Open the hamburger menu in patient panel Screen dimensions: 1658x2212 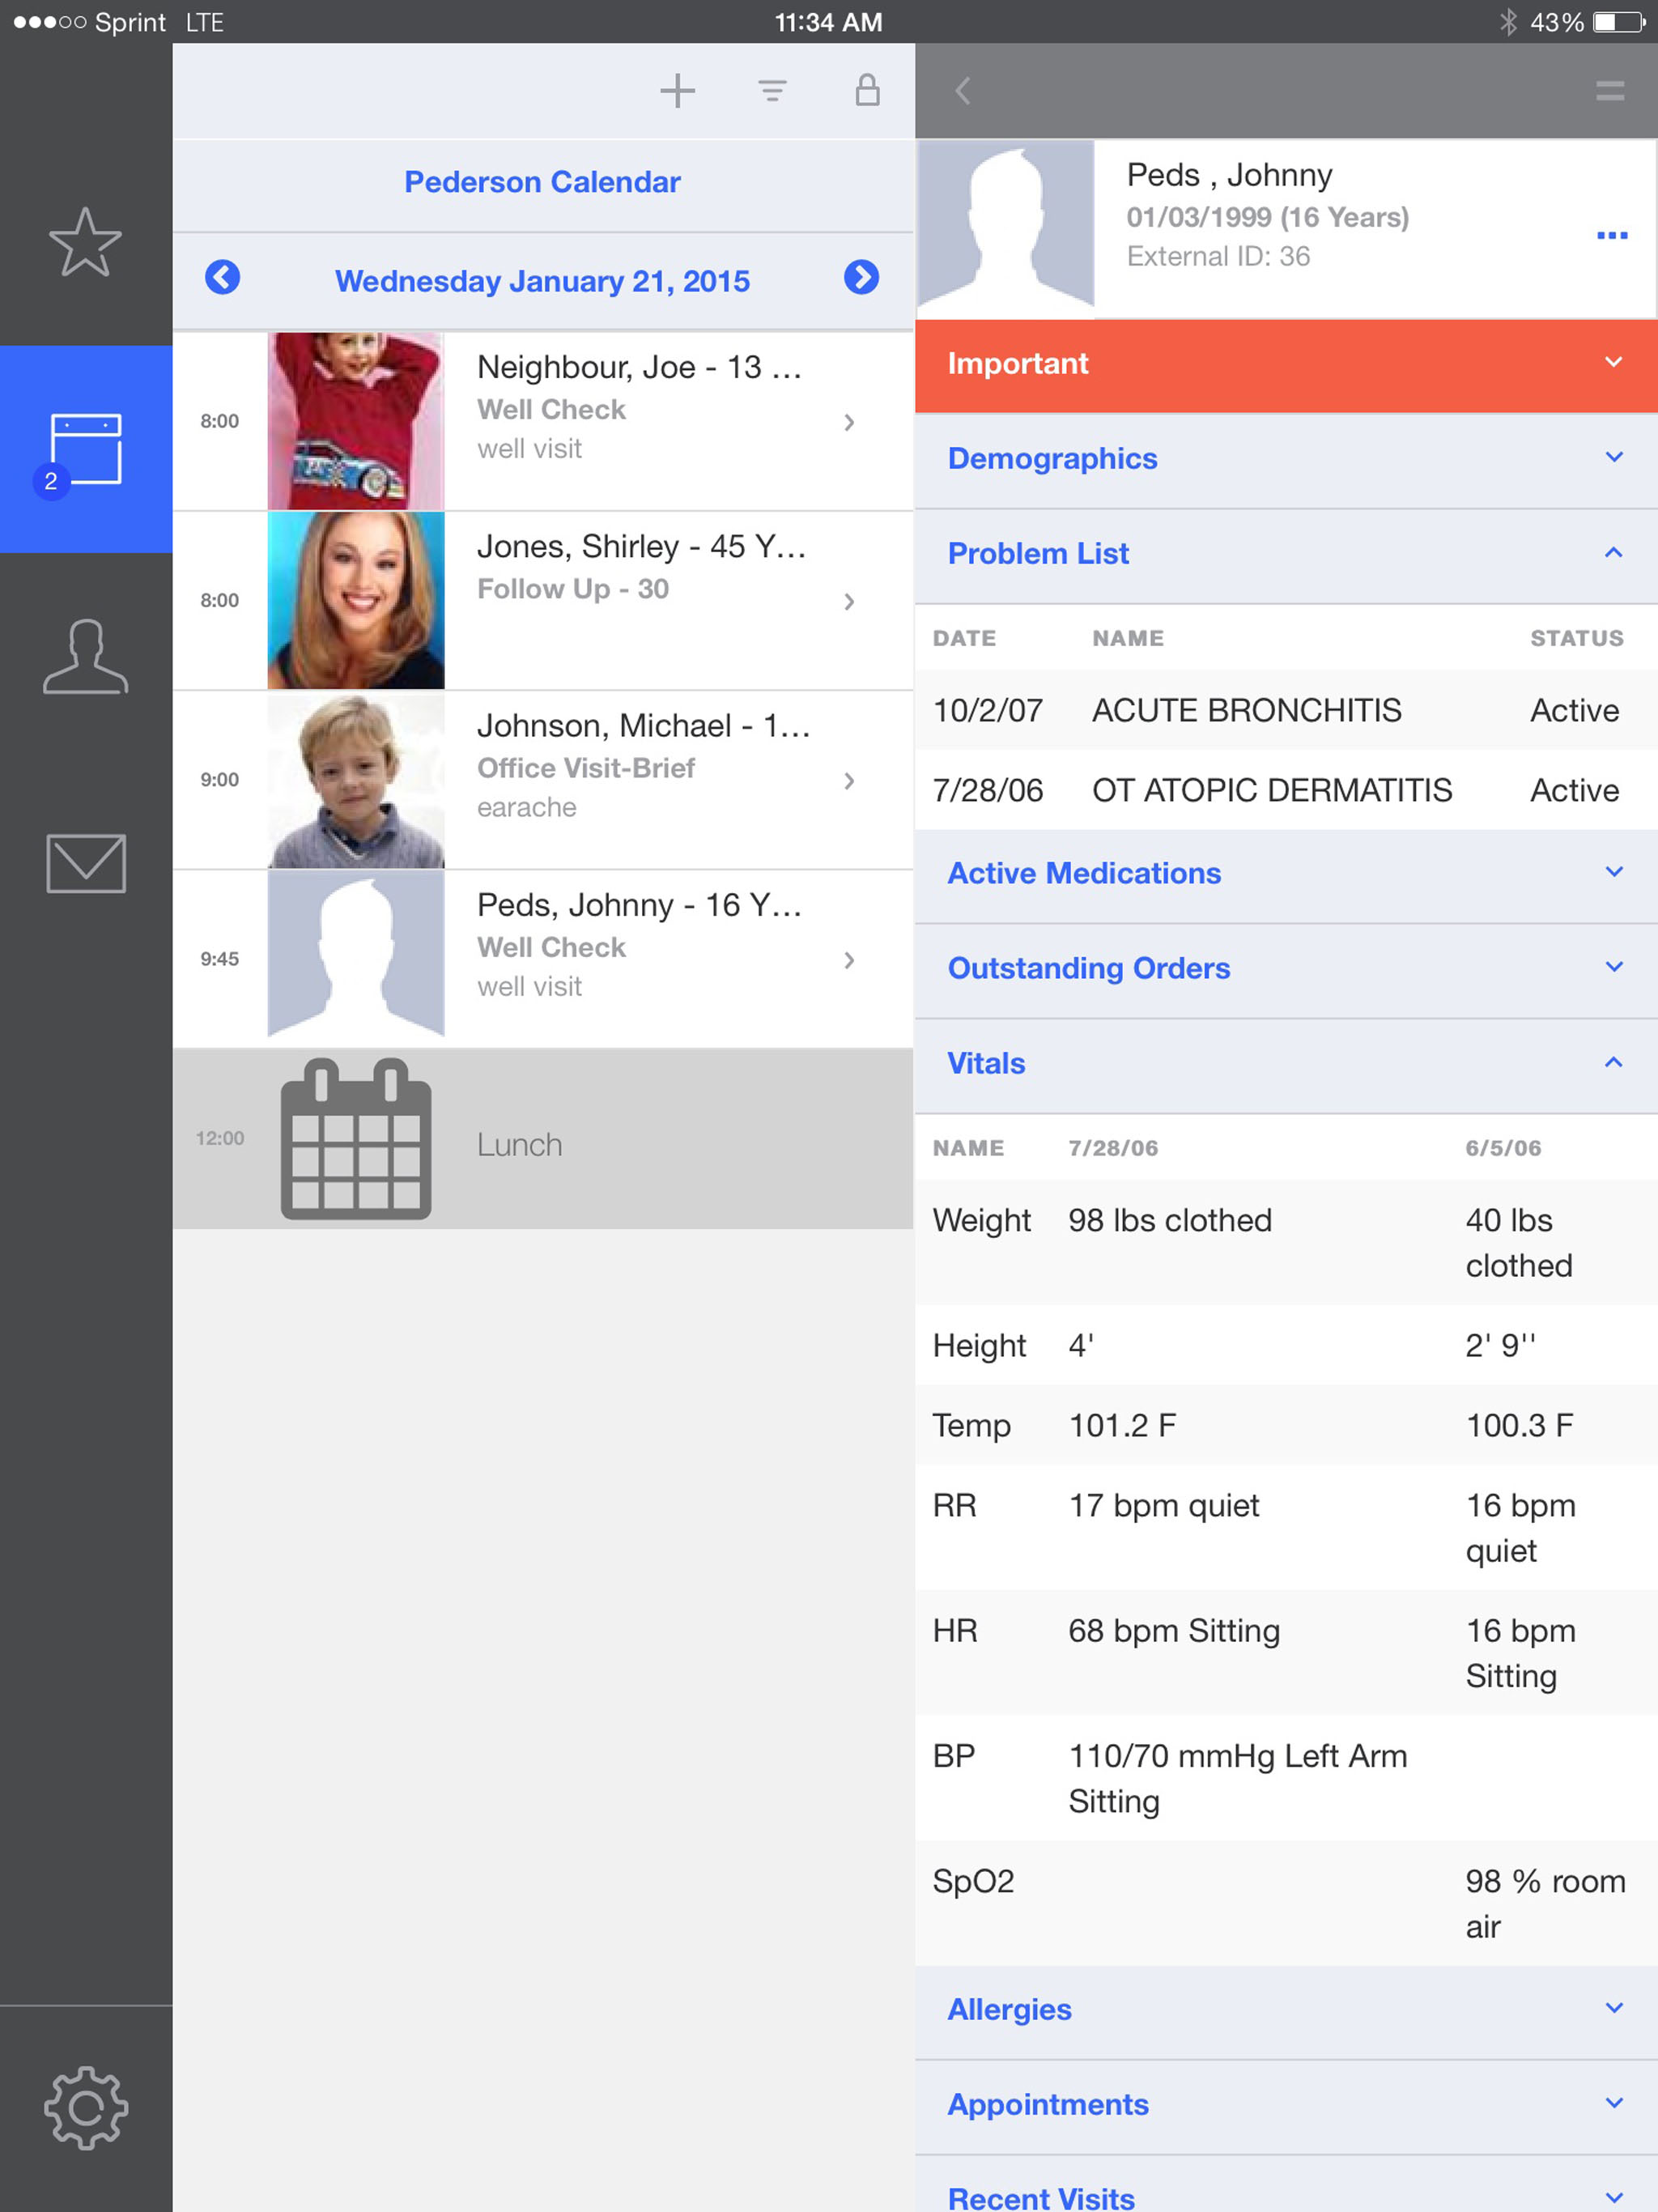tap(1609, 91)
